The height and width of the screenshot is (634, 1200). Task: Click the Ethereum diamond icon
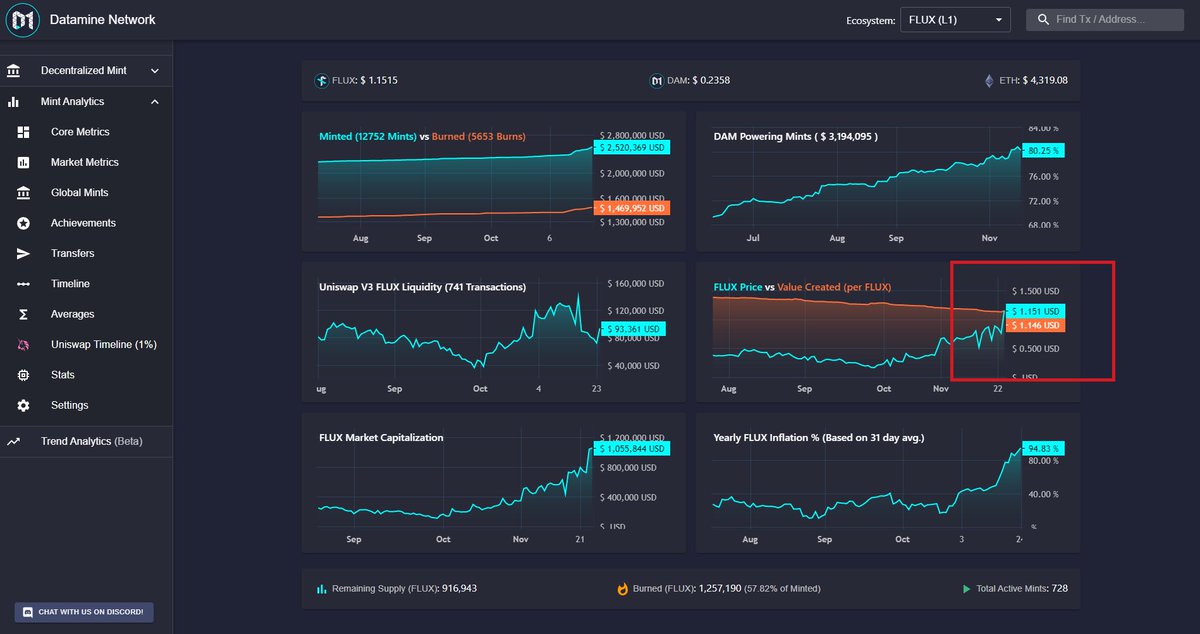pos(990,80)
